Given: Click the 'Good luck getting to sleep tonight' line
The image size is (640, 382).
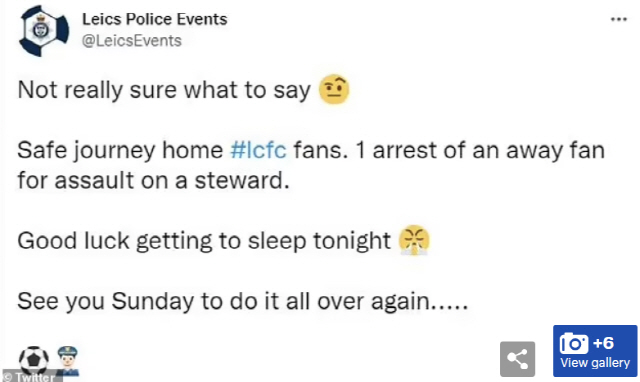Looking at the screenshot, I should click(204, 241).
